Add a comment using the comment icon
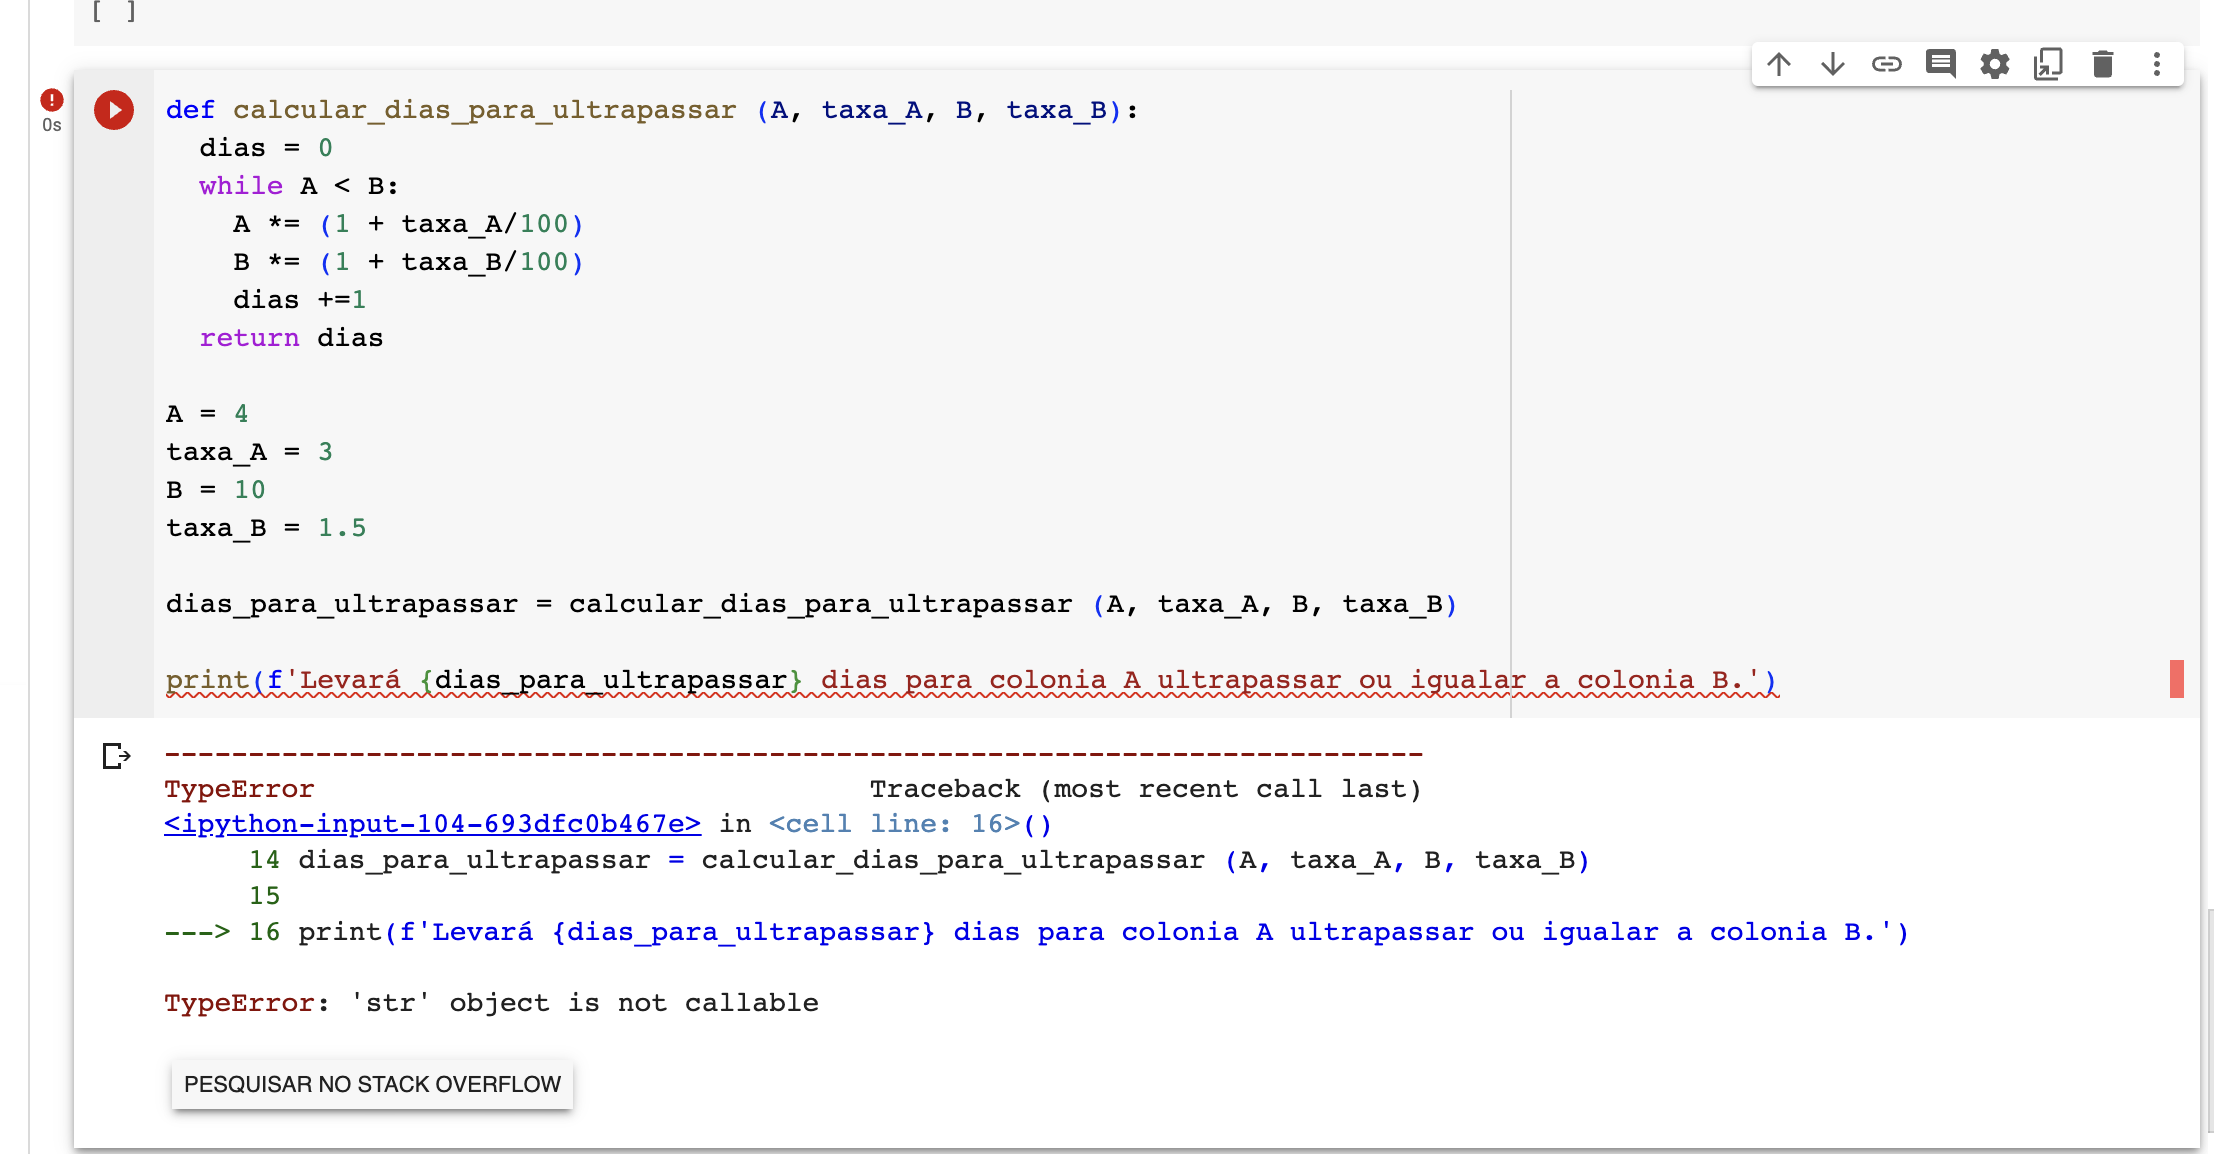The image size is (2214, 1154). click(x=1941, y=65)
